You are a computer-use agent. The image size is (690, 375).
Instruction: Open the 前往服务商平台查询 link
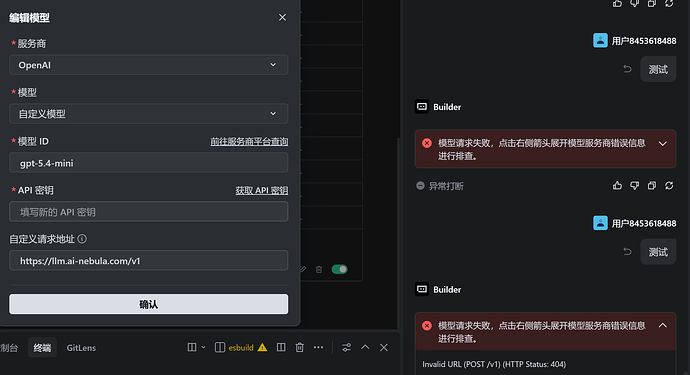249,141
